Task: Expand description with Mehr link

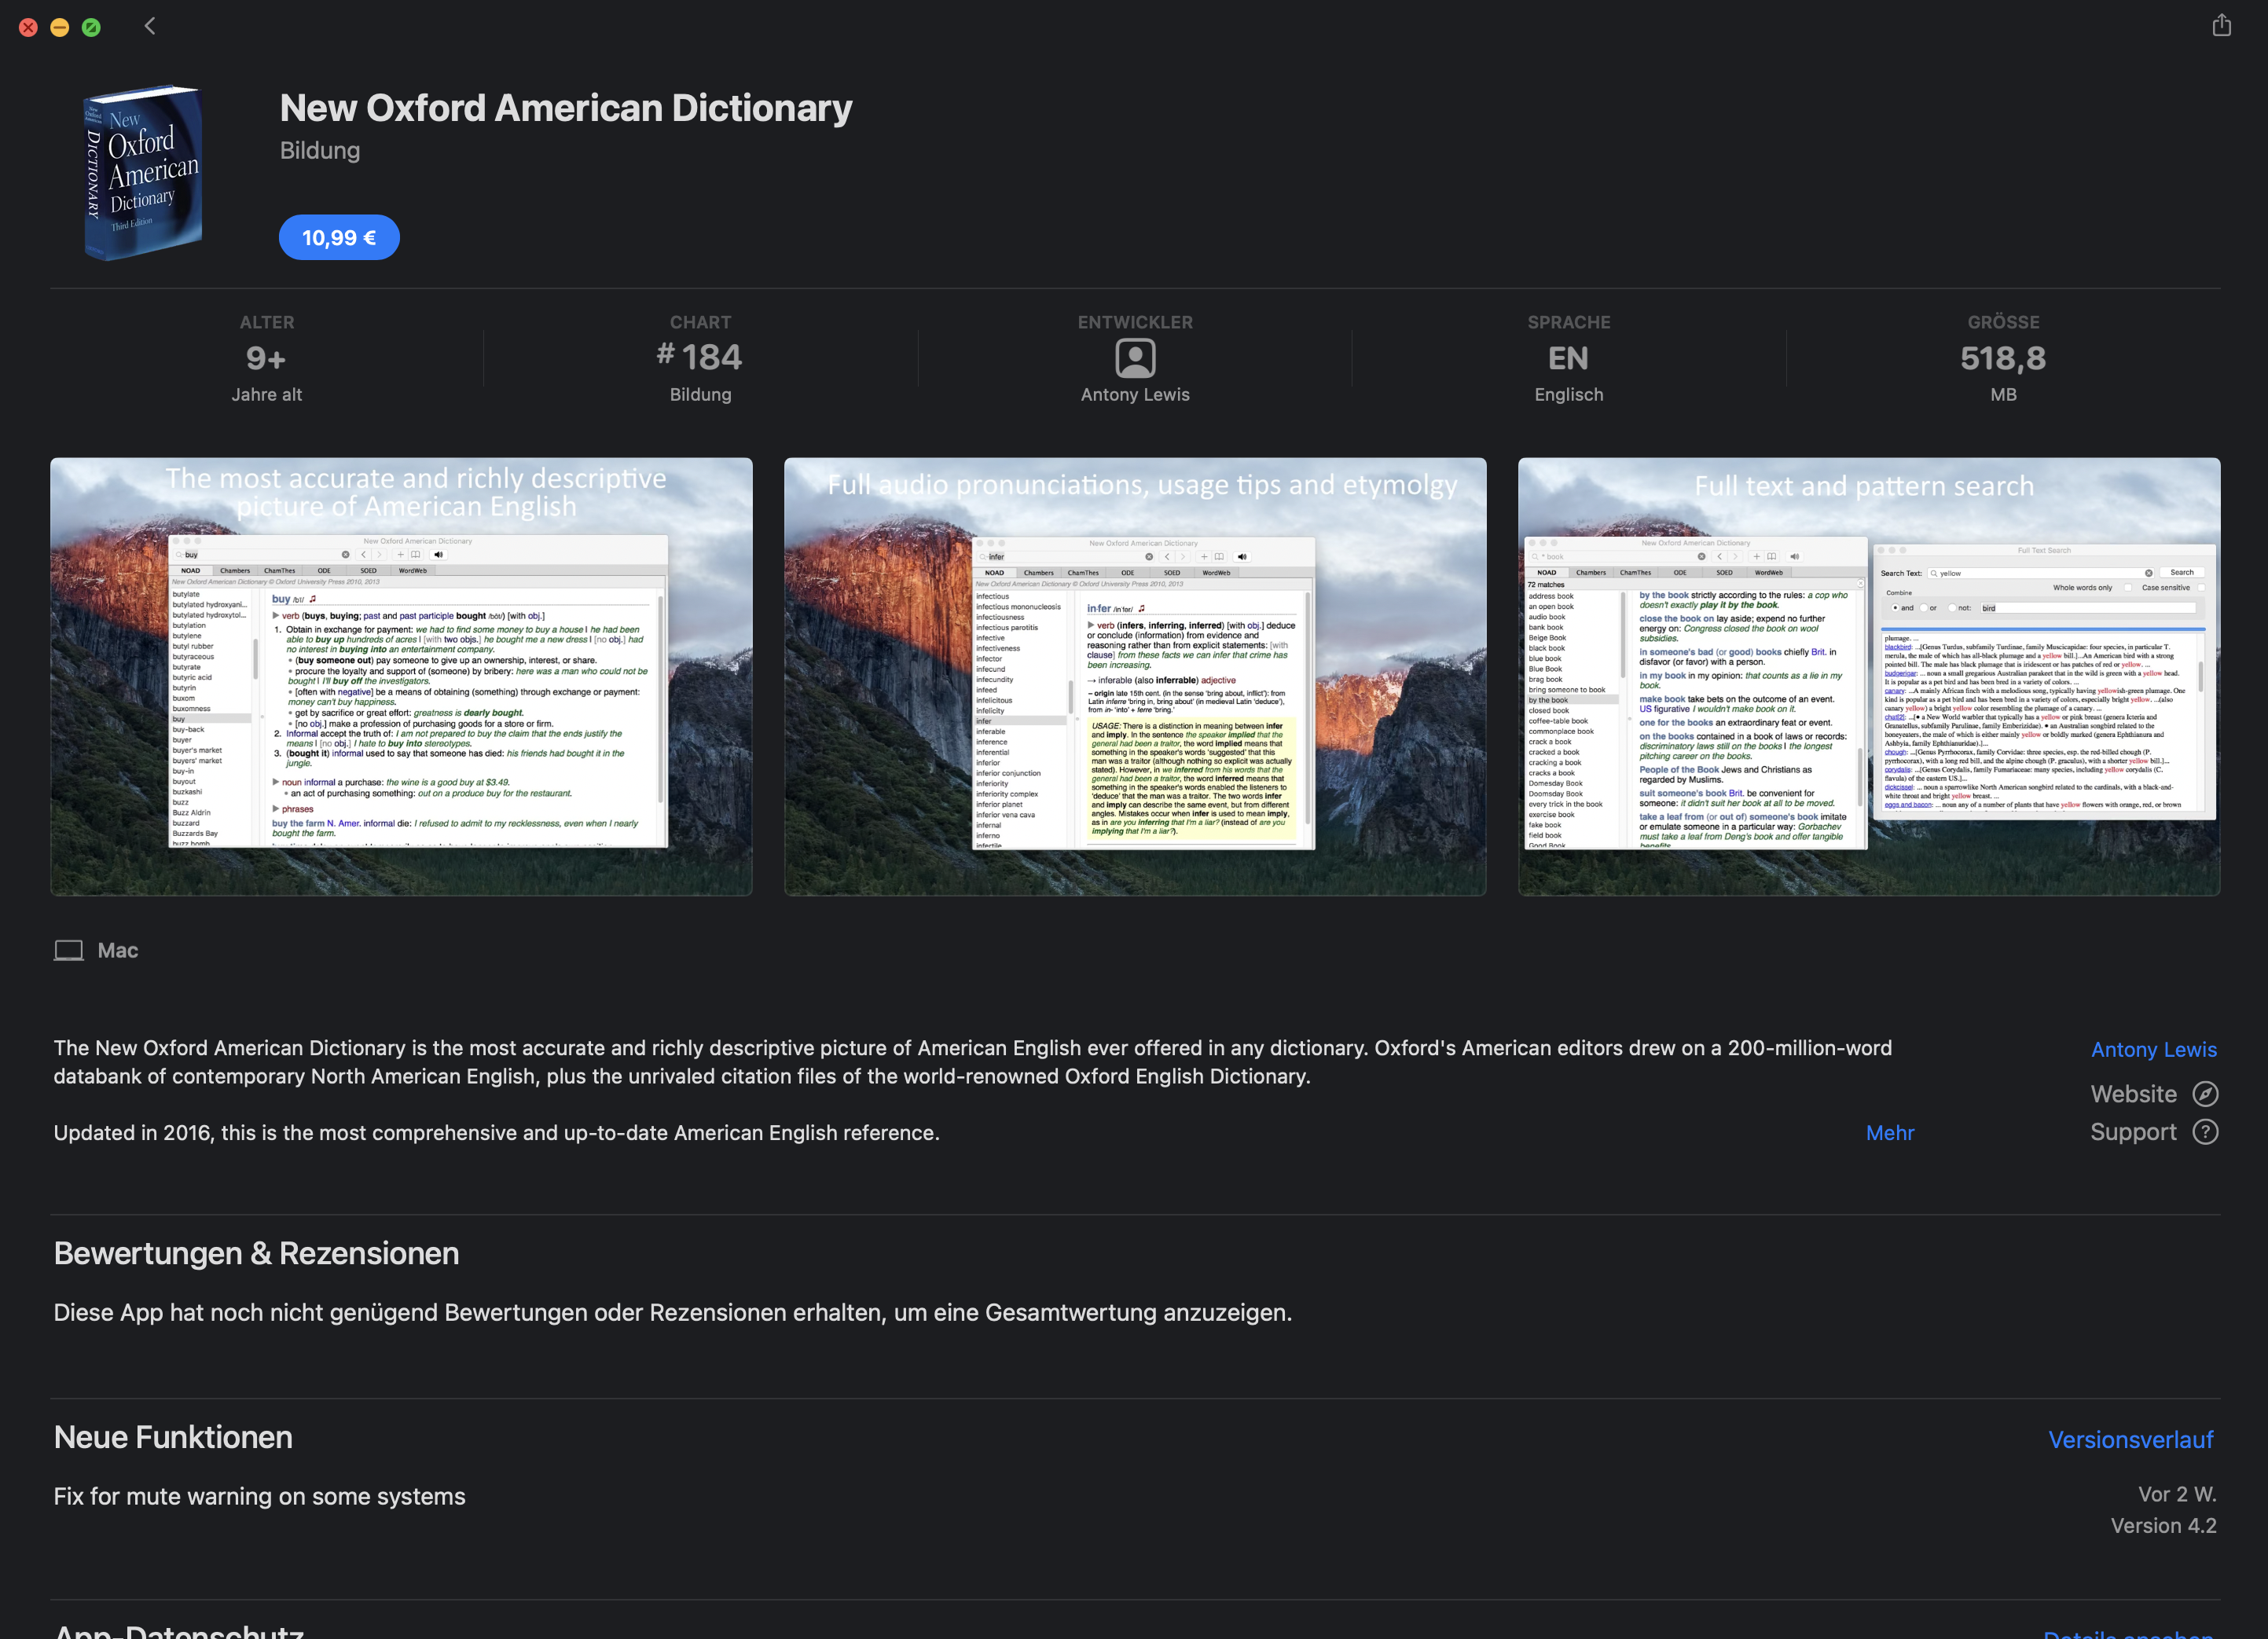Action: point(1889,1132)
